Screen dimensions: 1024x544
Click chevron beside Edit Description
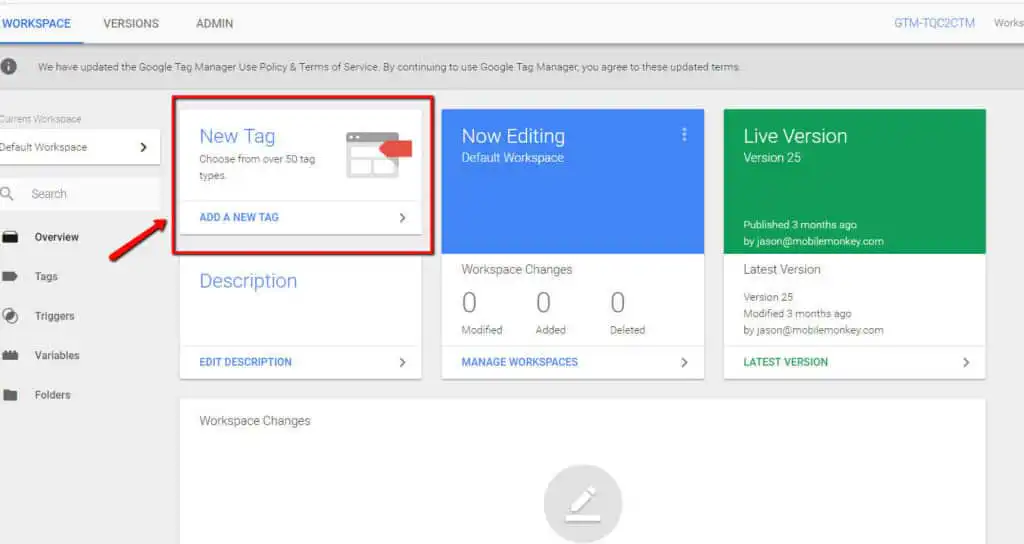point(402,362)
